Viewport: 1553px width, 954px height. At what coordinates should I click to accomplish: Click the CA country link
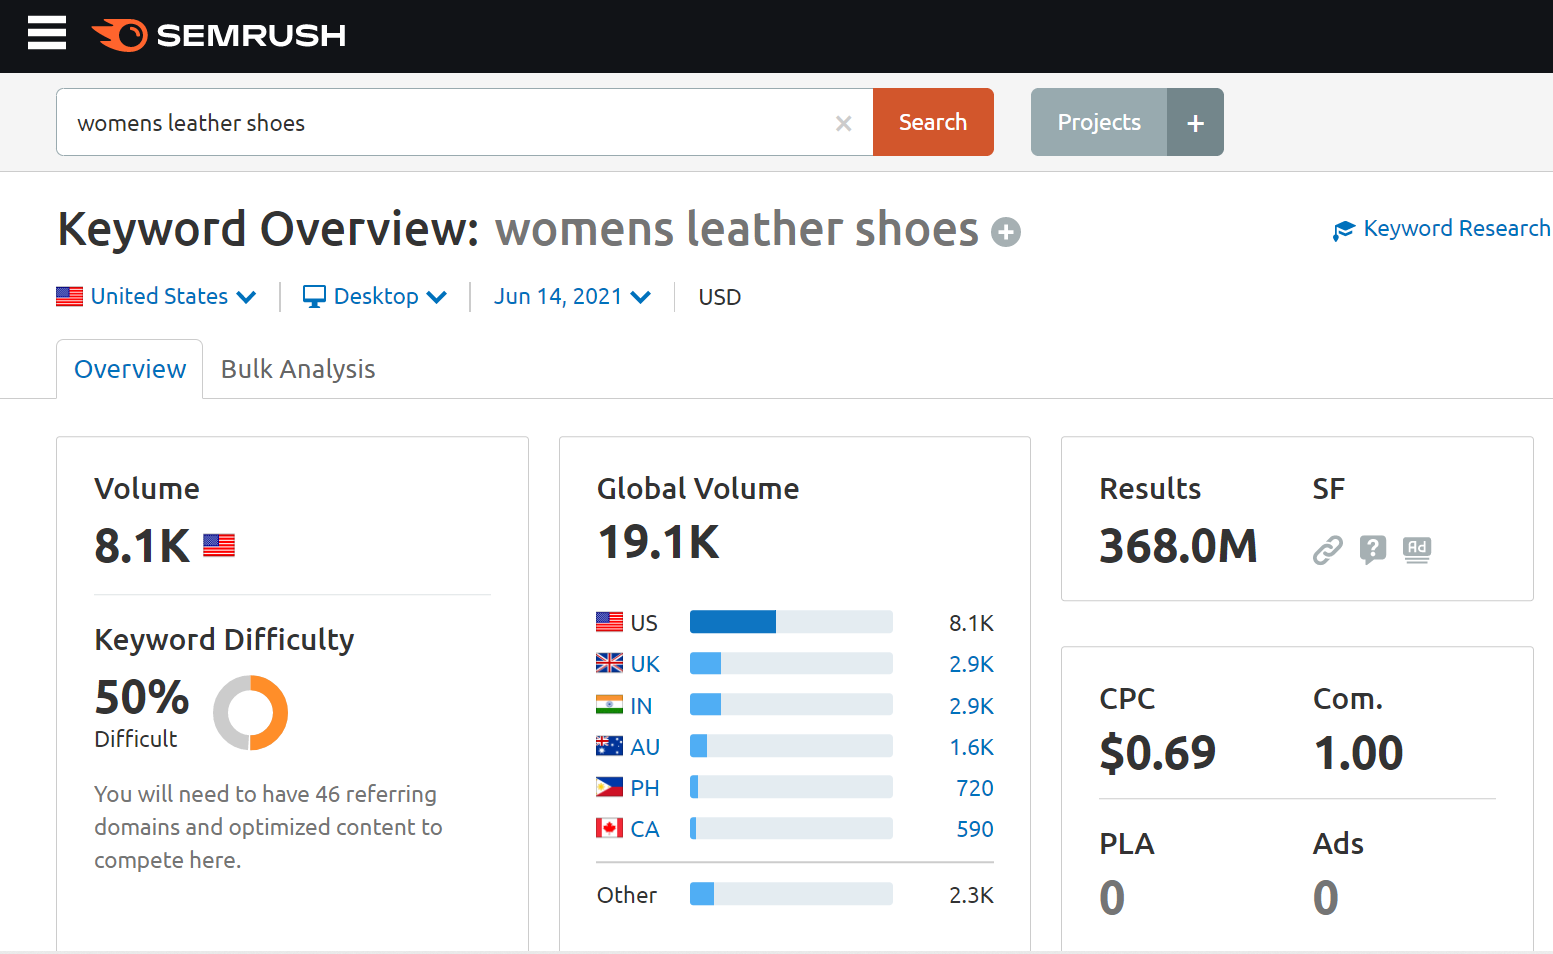645,829
